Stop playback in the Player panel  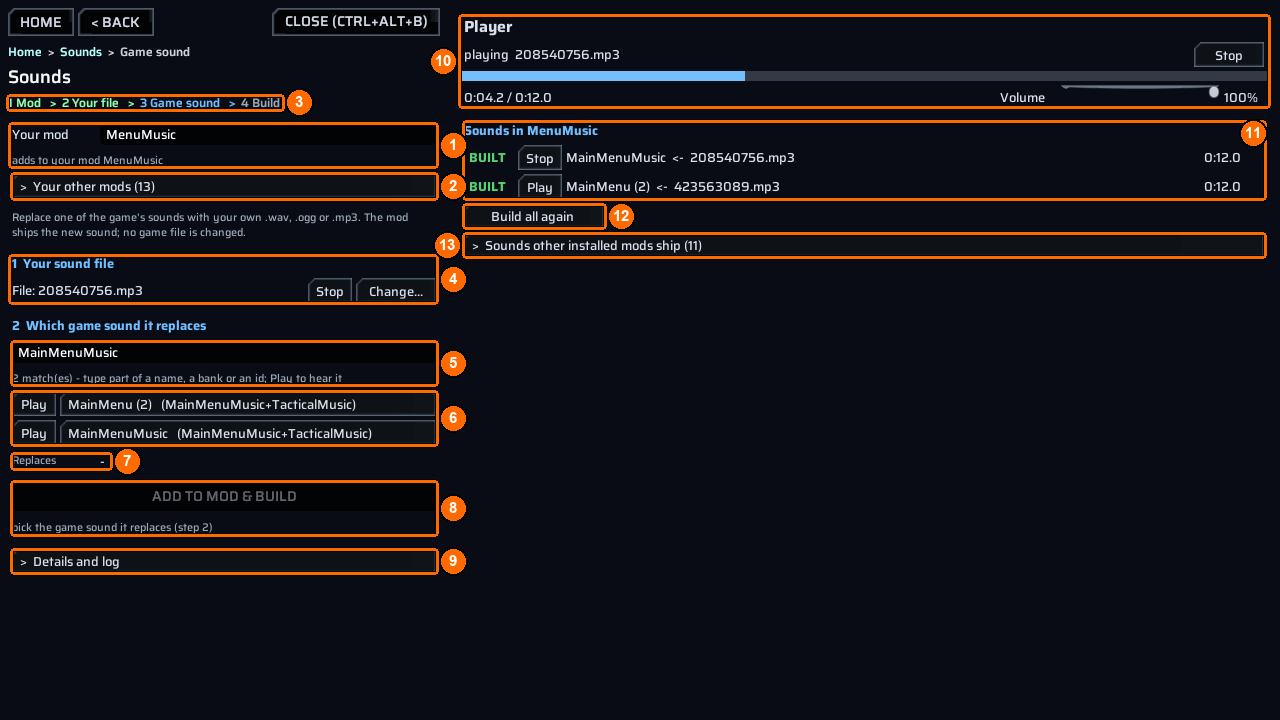click(x=1229, y=55)
